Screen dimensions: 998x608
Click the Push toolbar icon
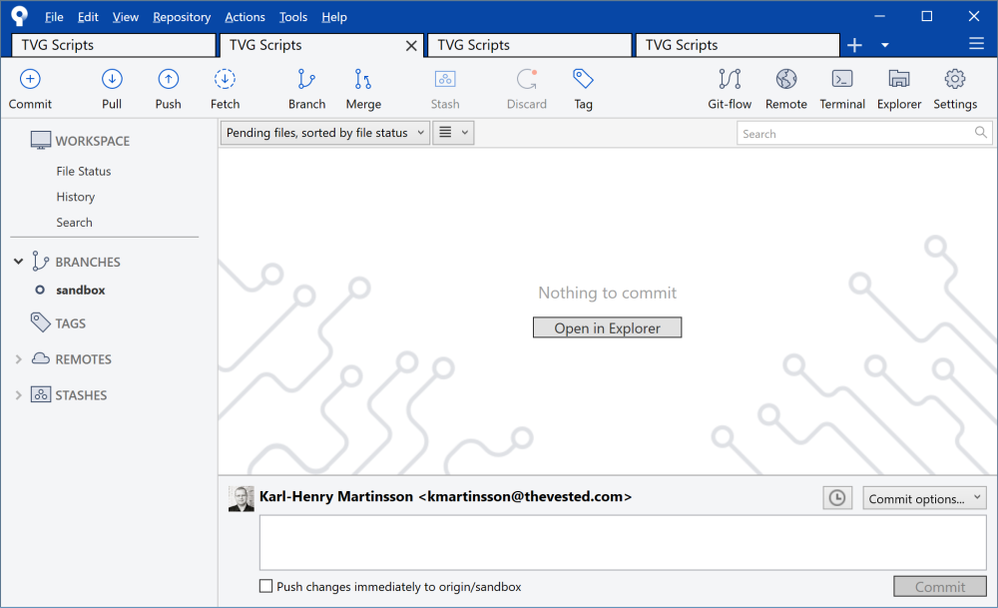point(168,79)
